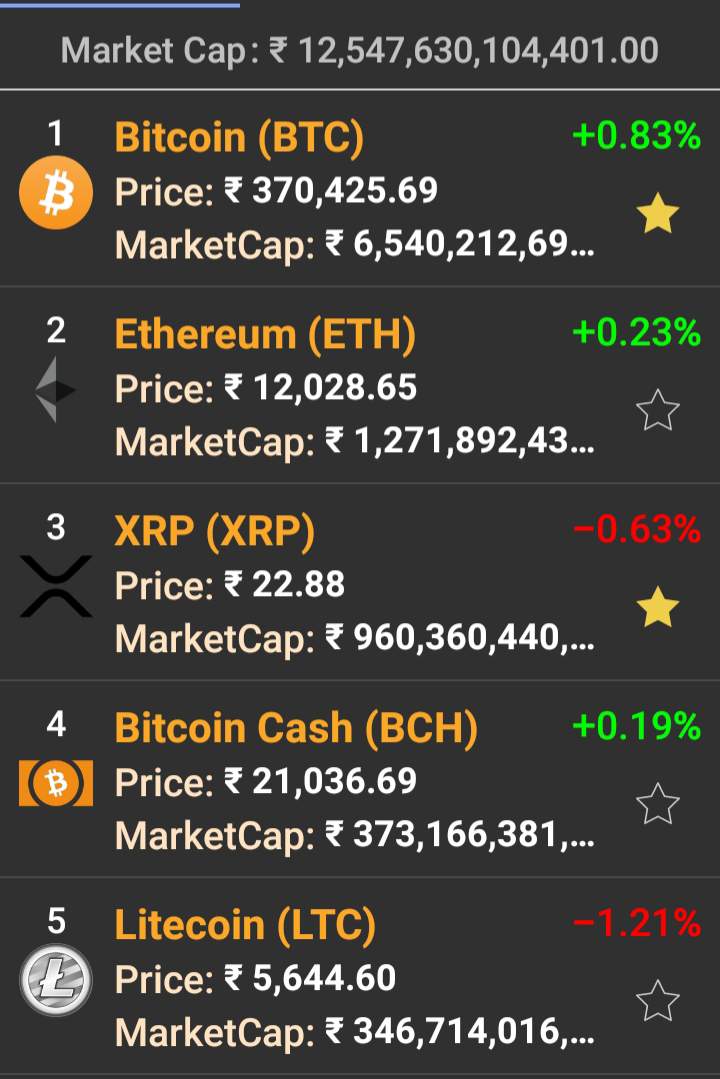This screenshot has height=1079, width=720.
Task: Add Bitcoin Cash to favorites star
Action: pos(658,804)
